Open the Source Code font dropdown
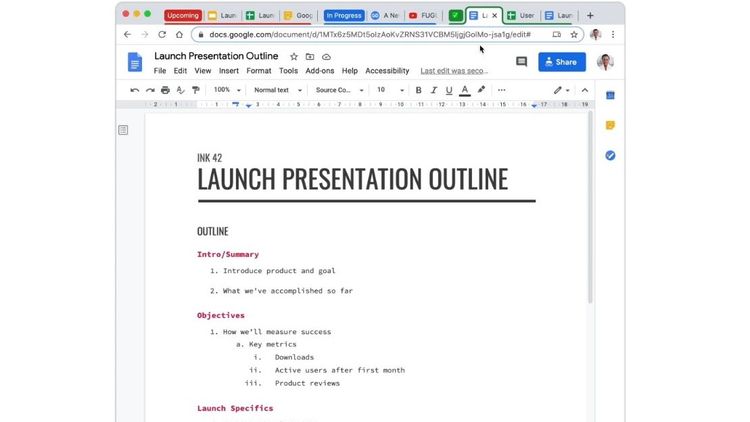This screenshot has height=422, width=750. pos(340,90)
